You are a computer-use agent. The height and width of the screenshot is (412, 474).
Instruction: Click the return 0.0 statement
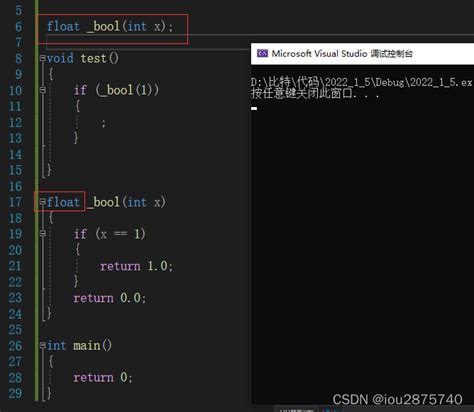click(x=110, y=298)
